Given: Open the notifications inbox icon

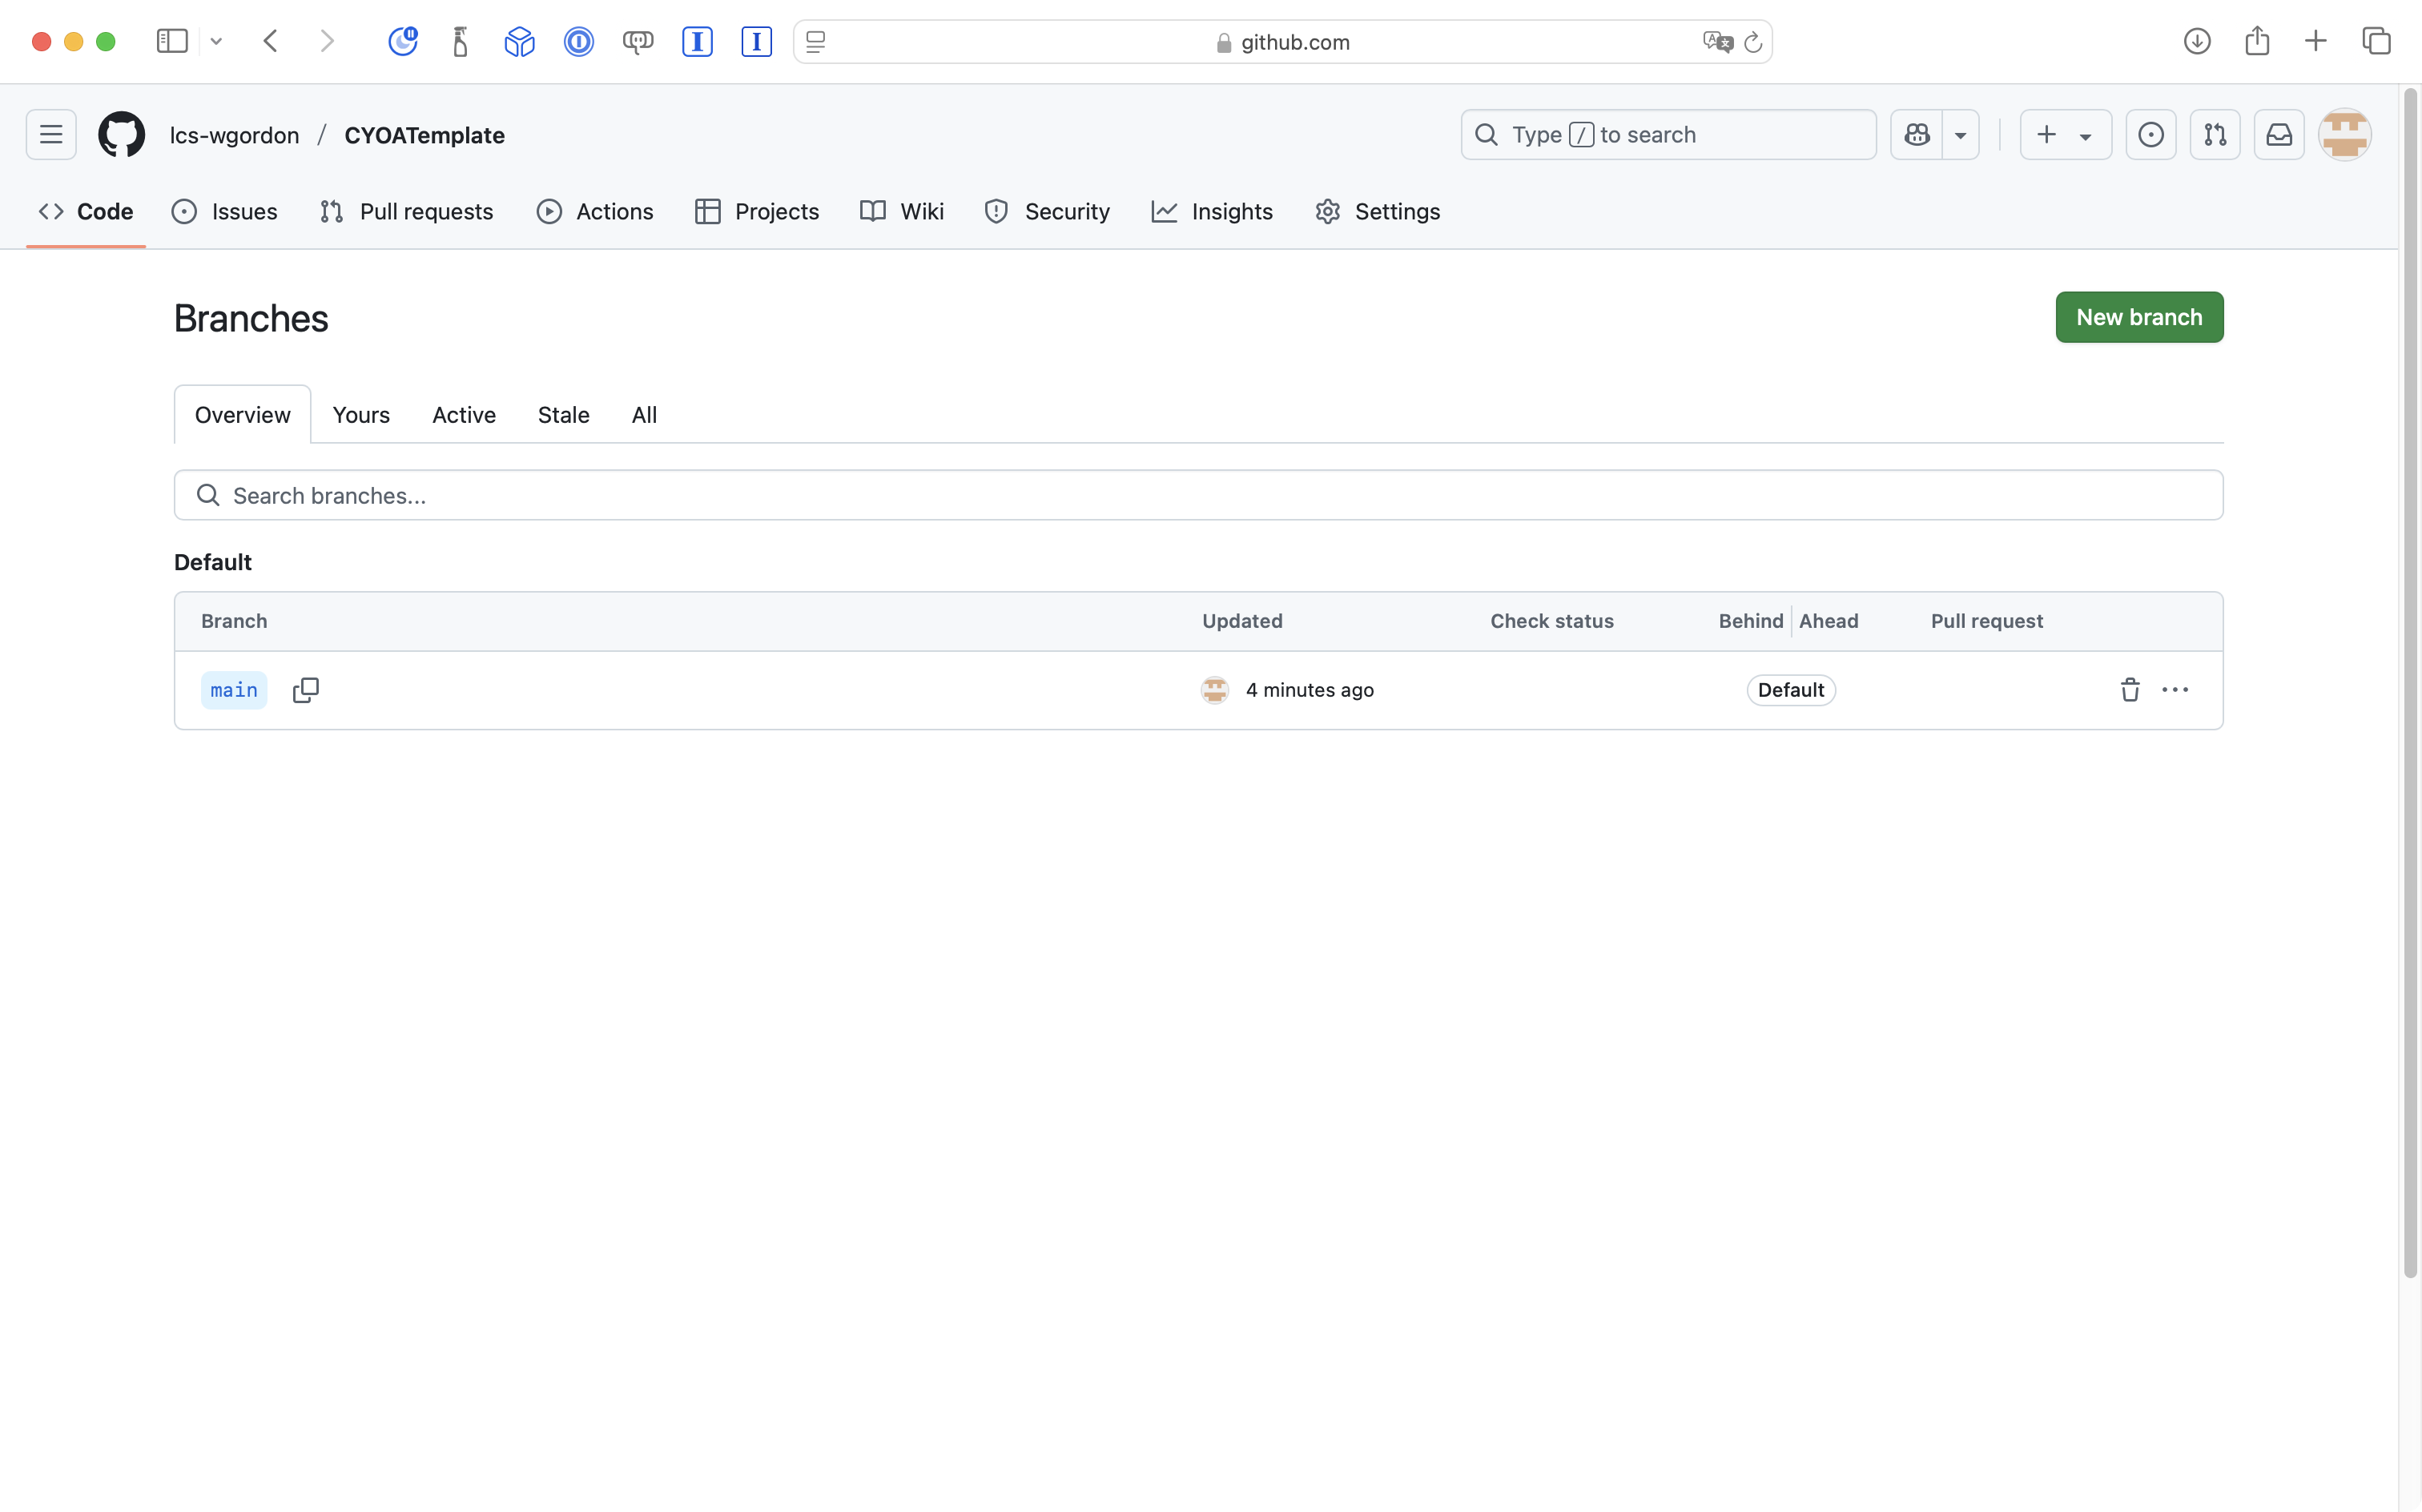Looking at the screenshot, I should 2279,135.
